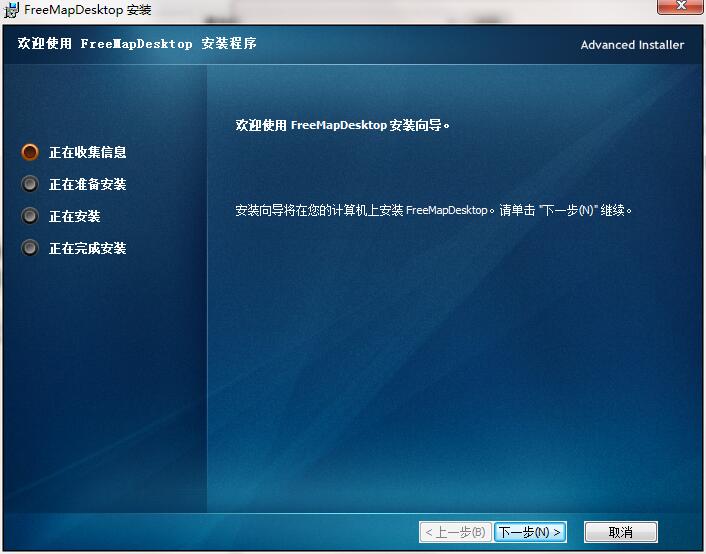Click the 正在收集信息 step label
This screenshot has height=554, width=706.
click(x=88, y=152)
